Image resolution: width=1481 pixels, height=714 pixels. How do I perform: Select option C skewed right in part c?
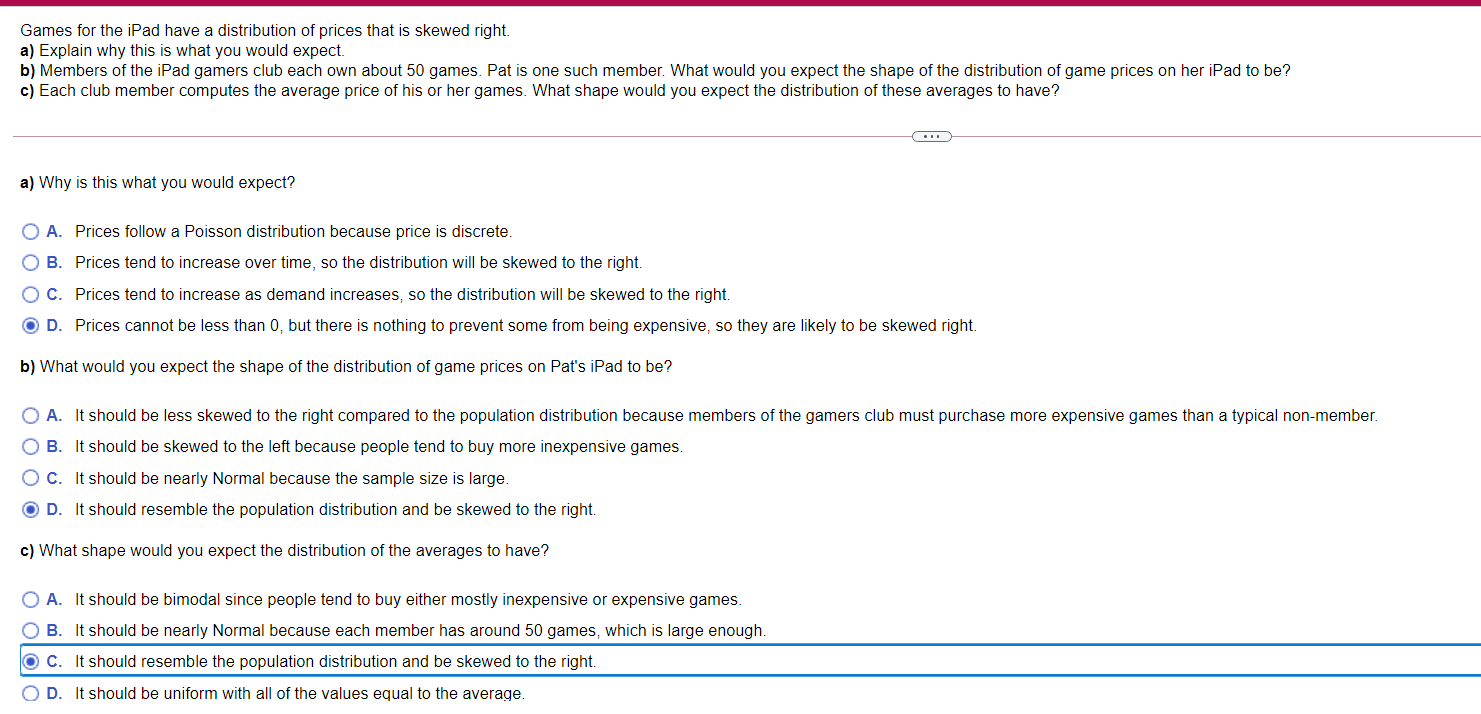[x=30, y=661]
